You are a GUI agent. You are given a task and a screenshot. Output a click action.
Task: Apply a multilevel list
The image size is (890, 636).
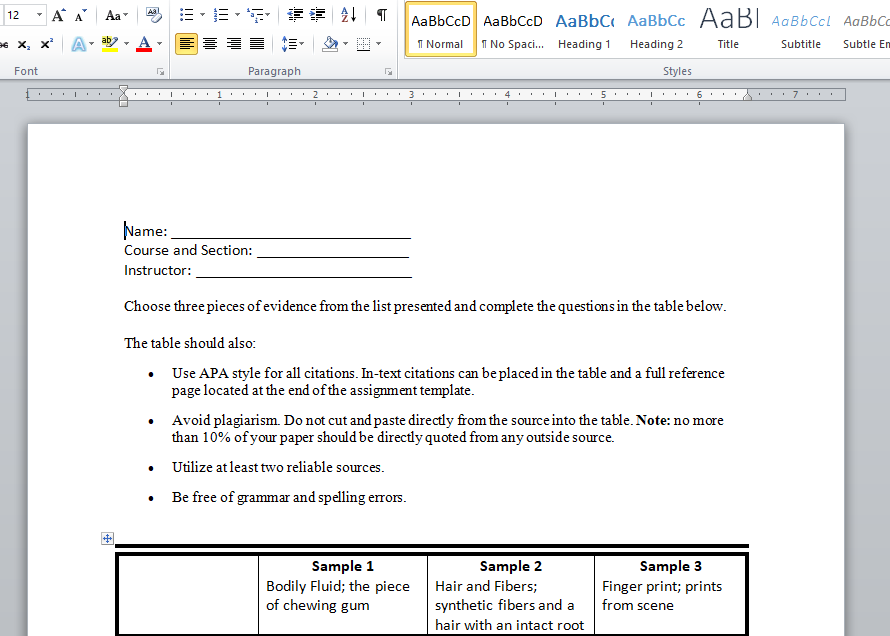[x=255, y=15]
